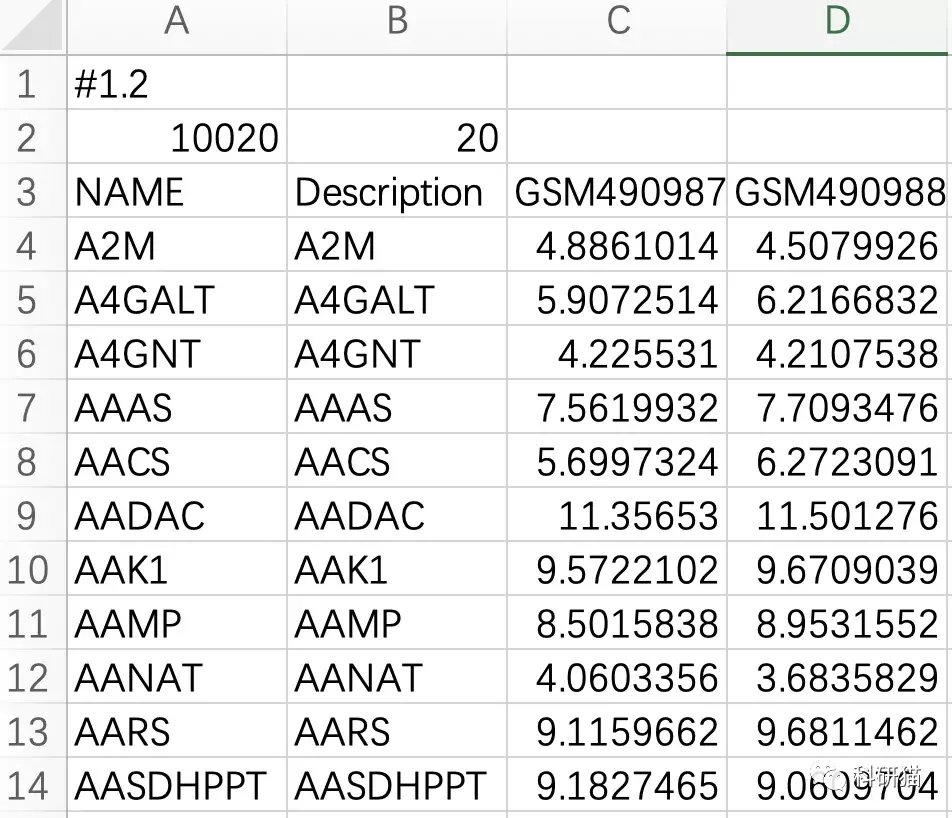Select column C header
The height and width of the screenshot is (818, 952).
(x=617, y=24)
